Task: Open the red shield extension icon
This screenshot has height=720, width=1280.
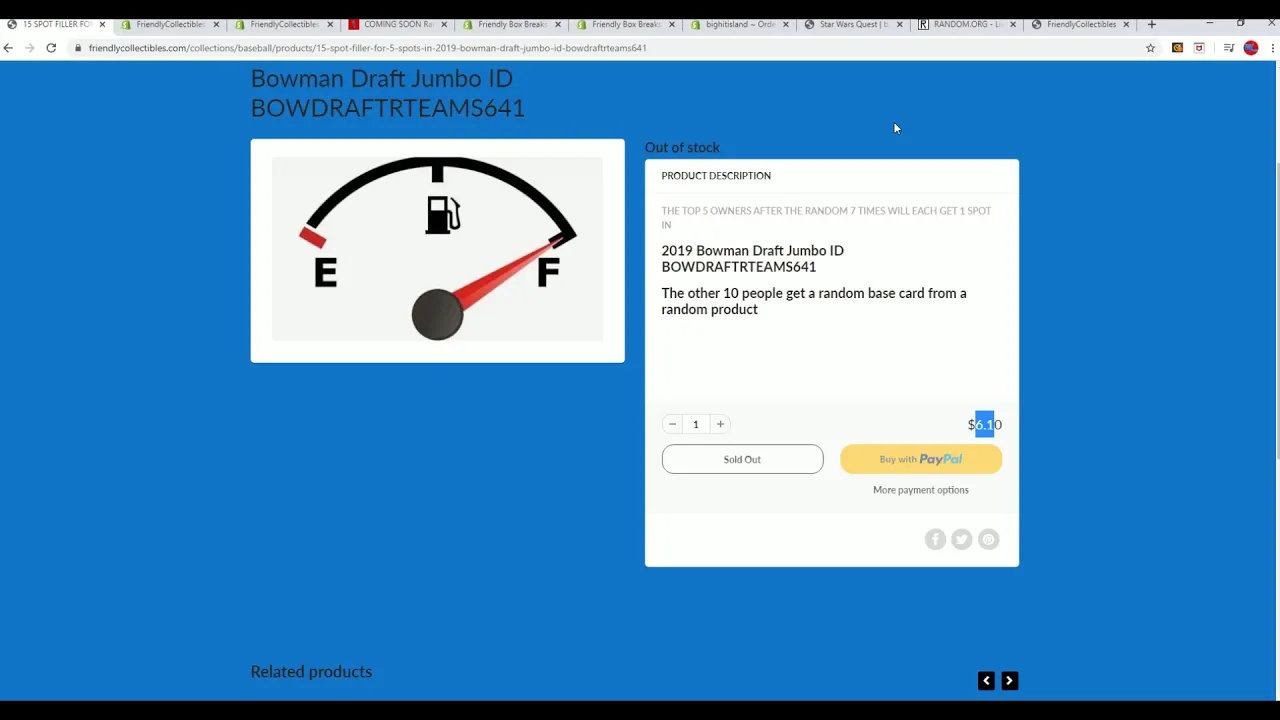Action: [x=1199, y=48]
